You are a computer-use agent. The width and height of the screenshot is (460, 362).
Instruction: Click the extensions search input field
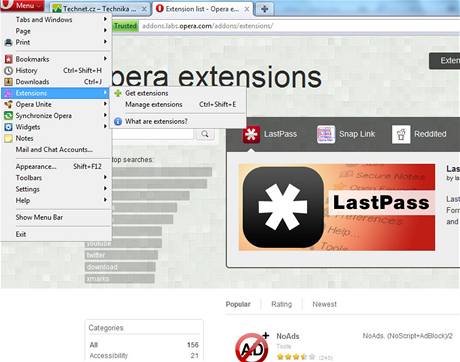tap(153, 134)
